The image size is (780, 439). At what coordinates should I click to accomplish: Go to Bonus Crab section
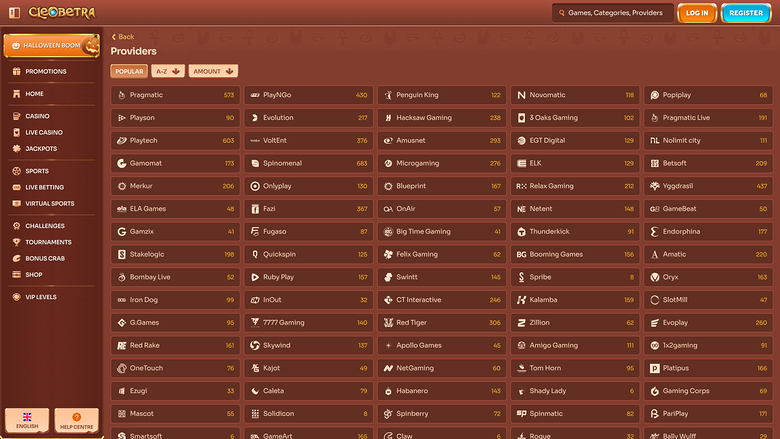pyautogui.click(x=46, y=258)
